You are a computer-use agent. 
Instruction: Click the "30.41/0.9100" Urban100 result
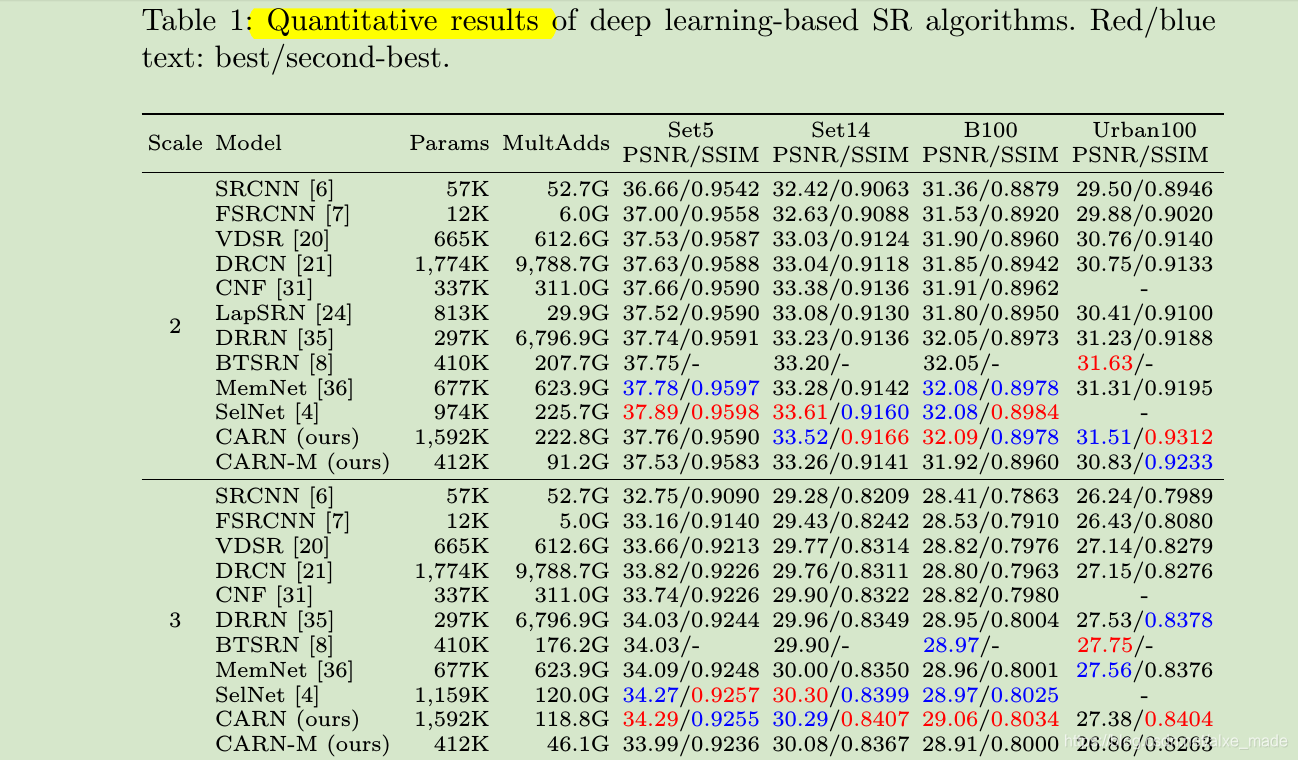pos(1144,313)
